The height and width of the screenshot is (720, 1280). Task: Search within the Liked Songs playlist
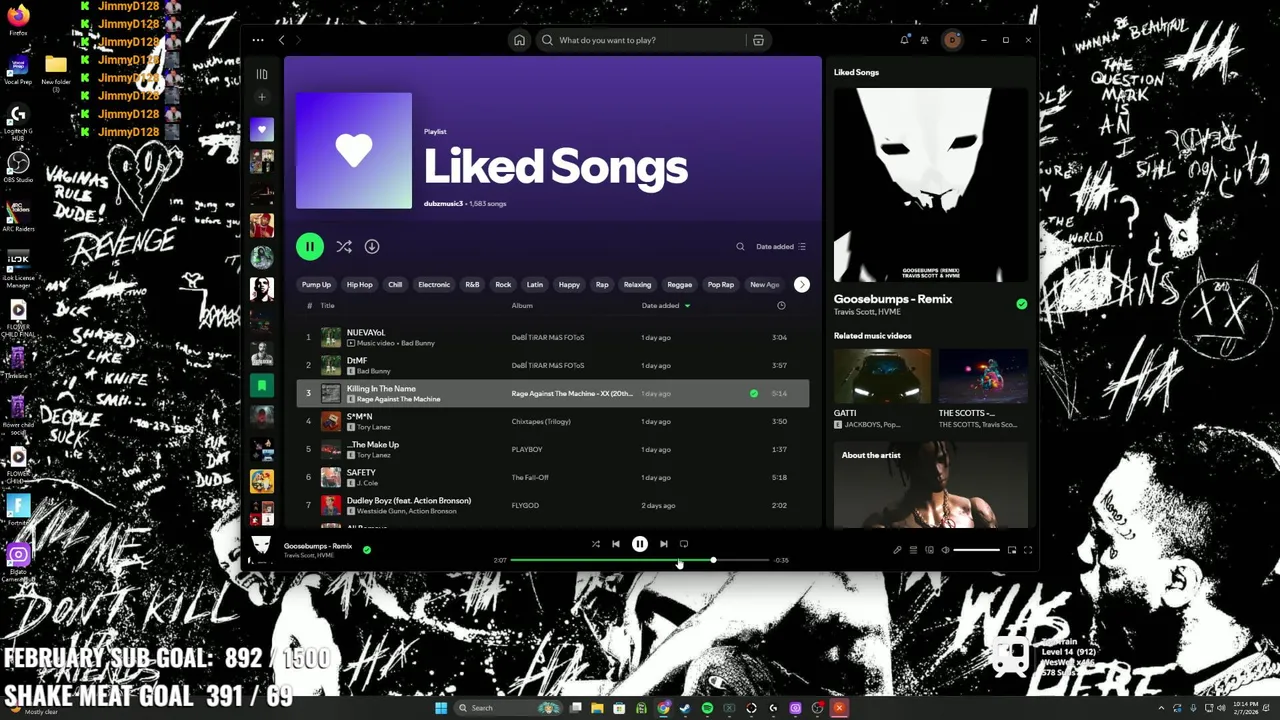tap(740, 246)
